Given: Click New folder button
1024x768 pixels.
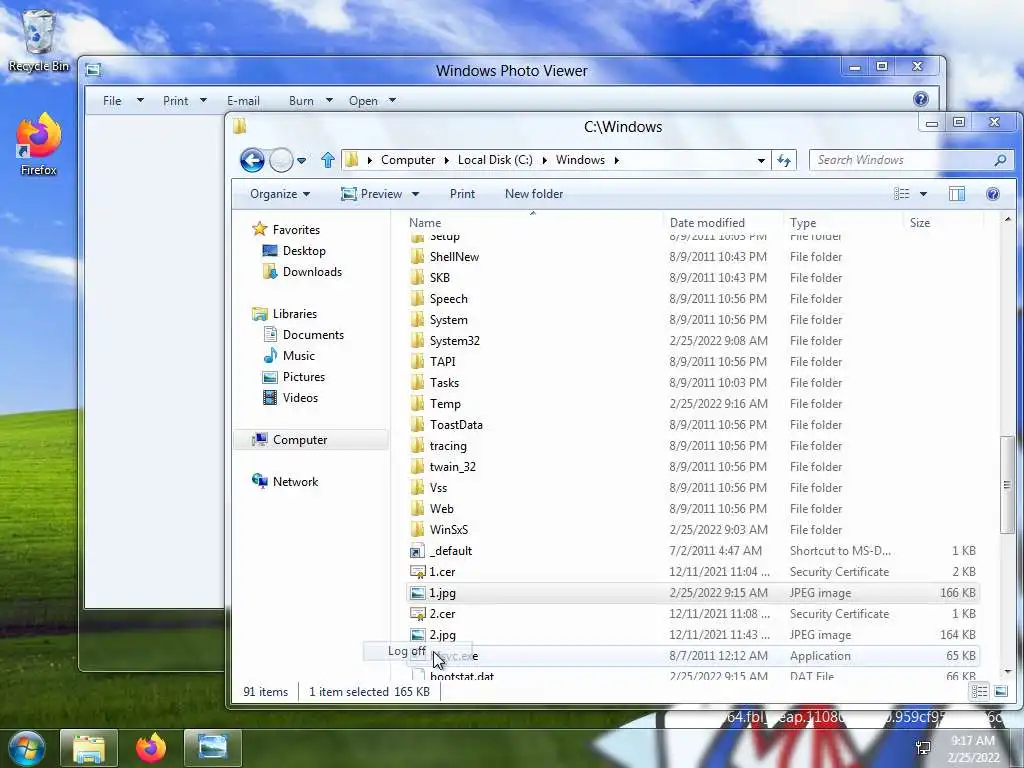Looking at the screenshot, I should [534, 194].
